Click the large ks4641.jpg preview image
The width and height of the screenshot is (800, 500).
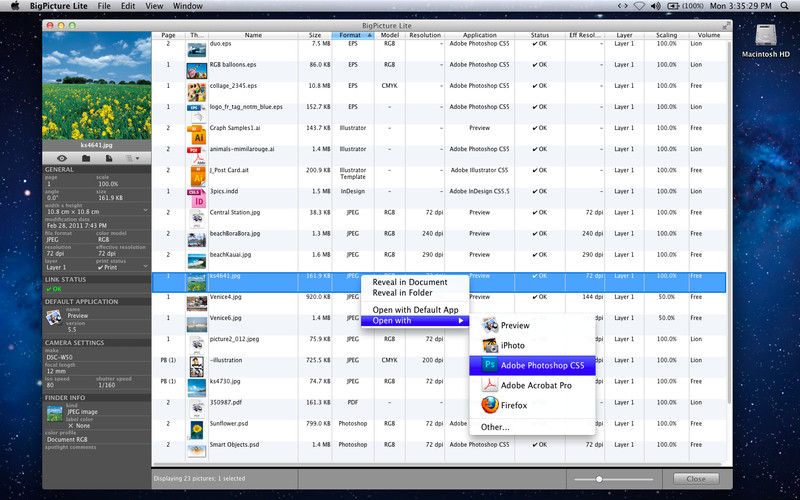[x=97, y=86]
